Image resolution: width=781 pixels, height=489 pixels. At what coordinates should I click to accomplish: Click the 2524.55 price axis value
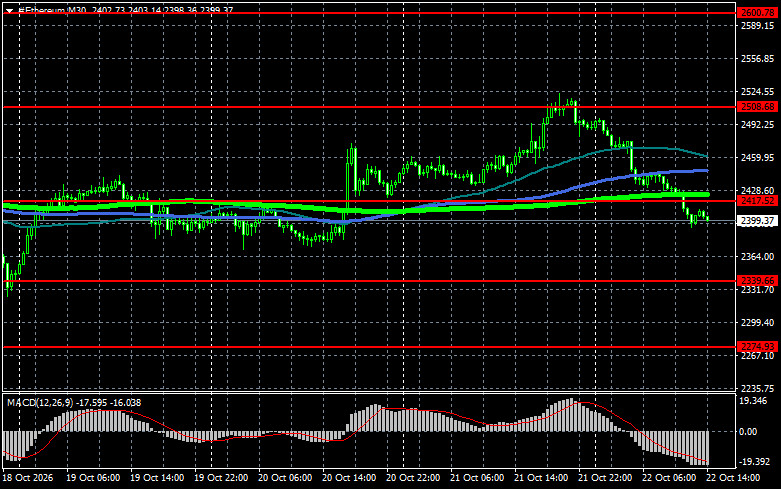(x=758, y=92)
